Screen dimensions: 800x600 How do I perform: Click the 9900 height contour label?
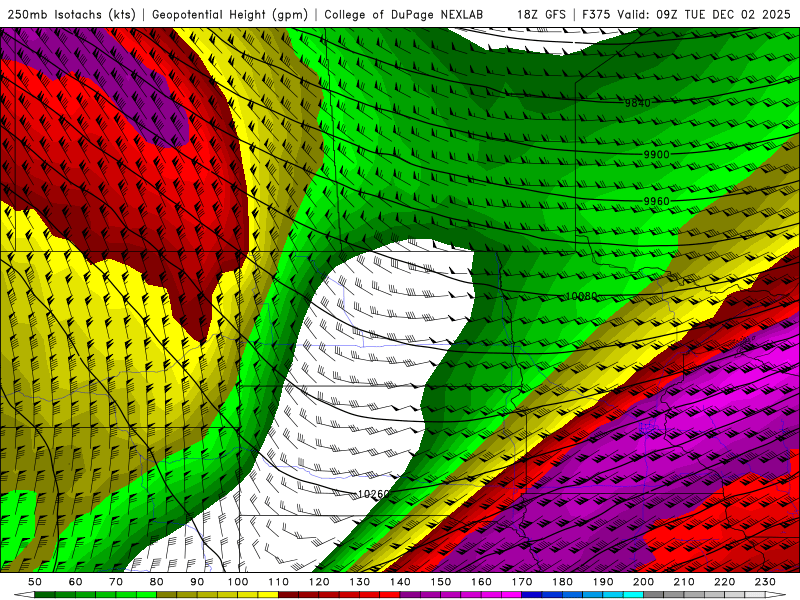(656, 155)
